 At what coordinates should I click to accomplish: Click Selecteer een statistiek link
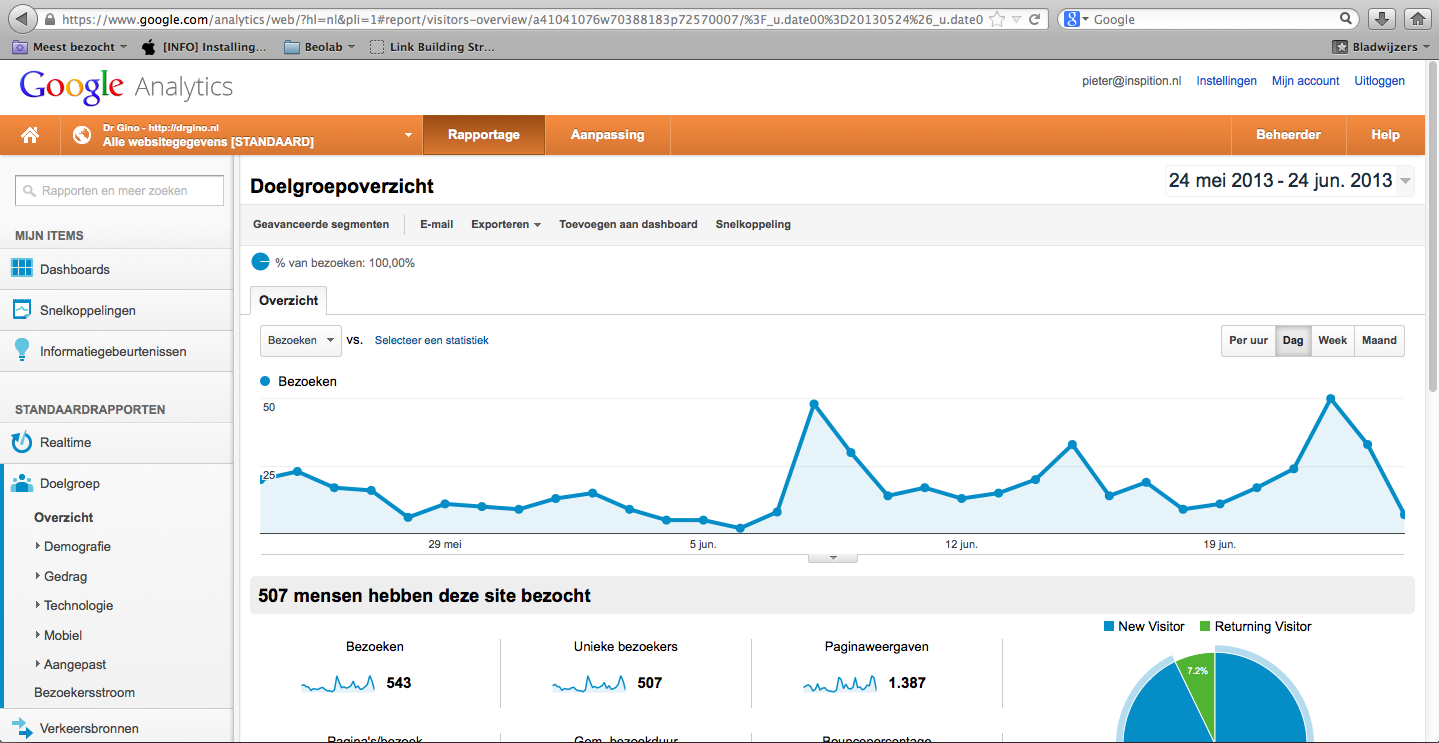(x=432, y=340)
